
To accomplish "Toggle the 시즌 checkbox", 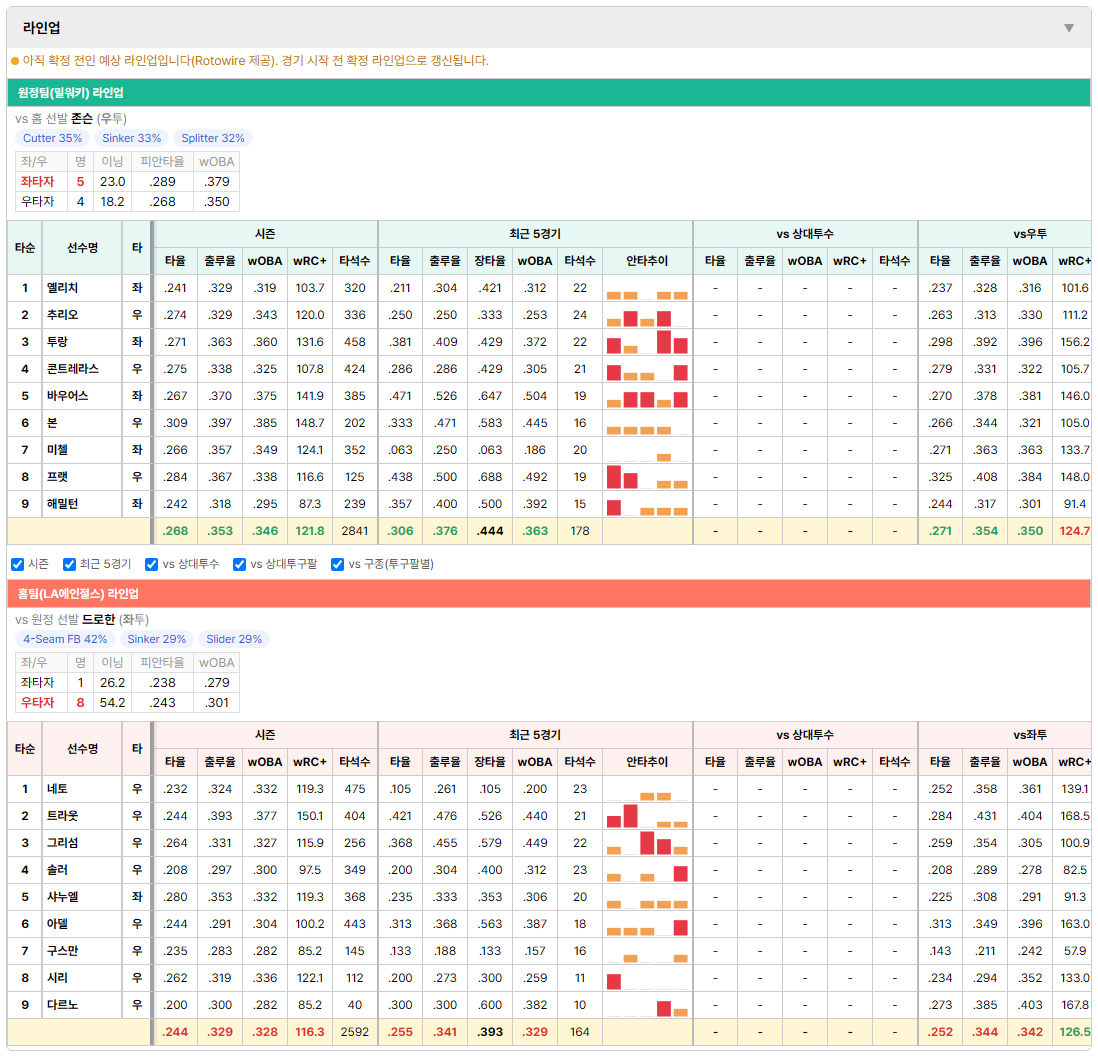I will 18,565.
